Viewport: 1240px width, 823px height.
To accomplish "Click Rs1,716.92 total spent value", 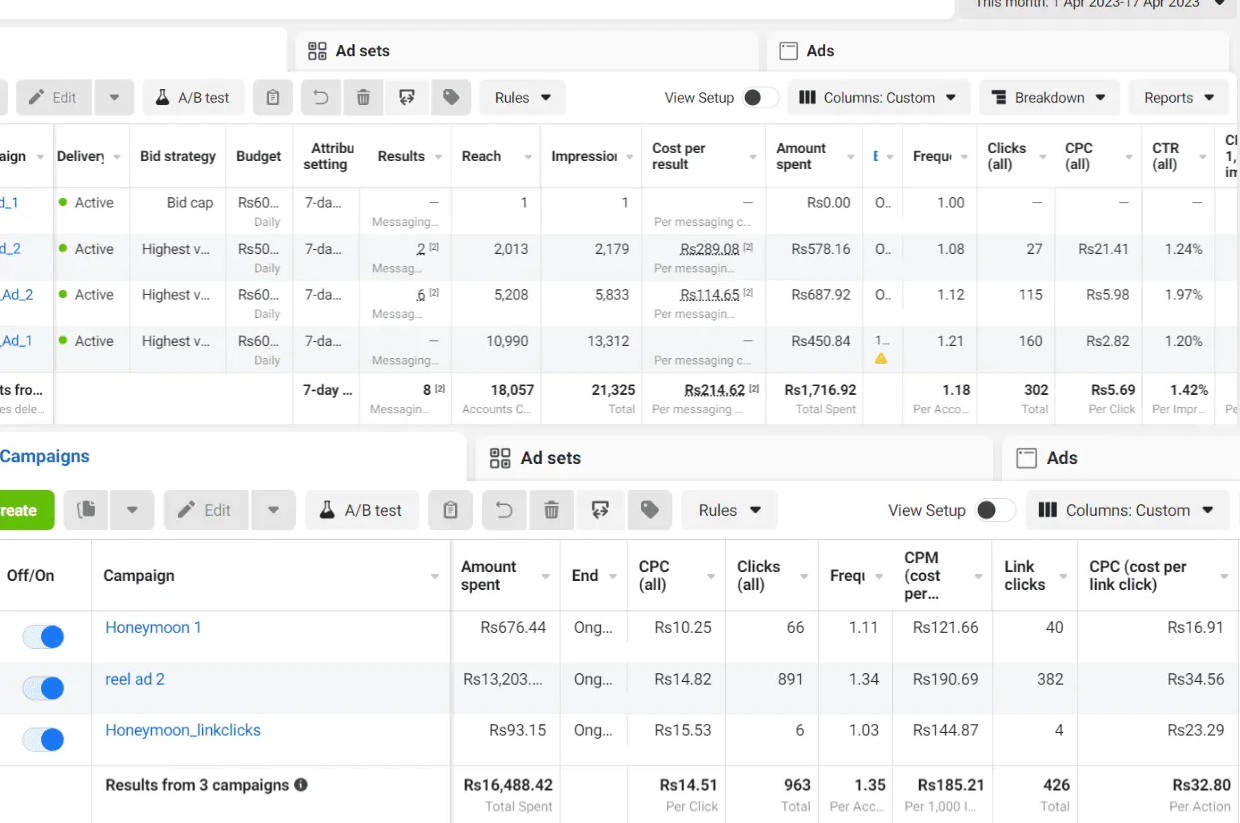I will (x=820, y=390).
